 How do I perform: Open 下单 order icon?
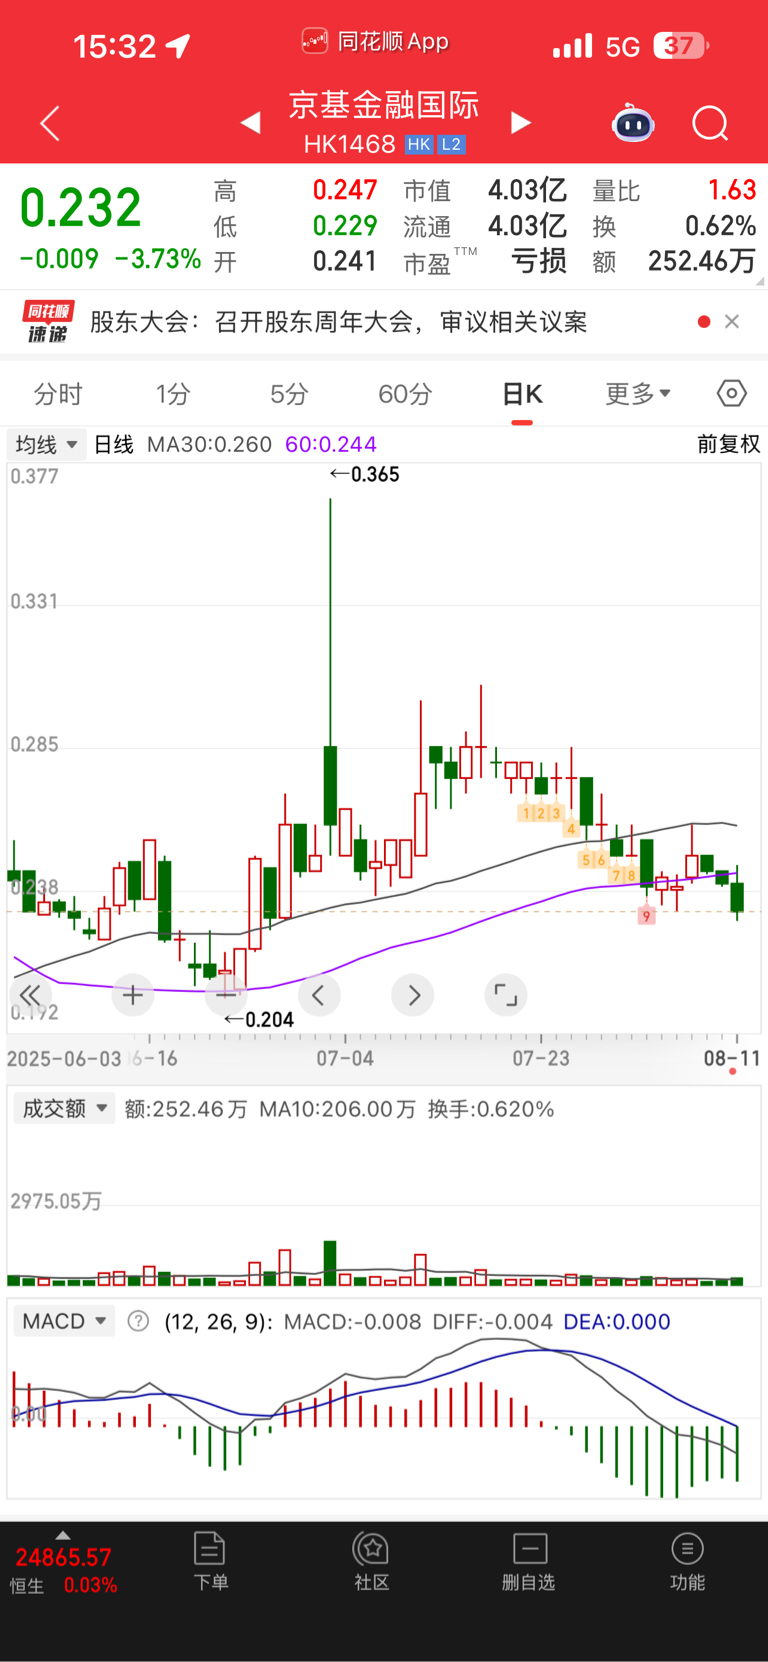point(210,1561)
